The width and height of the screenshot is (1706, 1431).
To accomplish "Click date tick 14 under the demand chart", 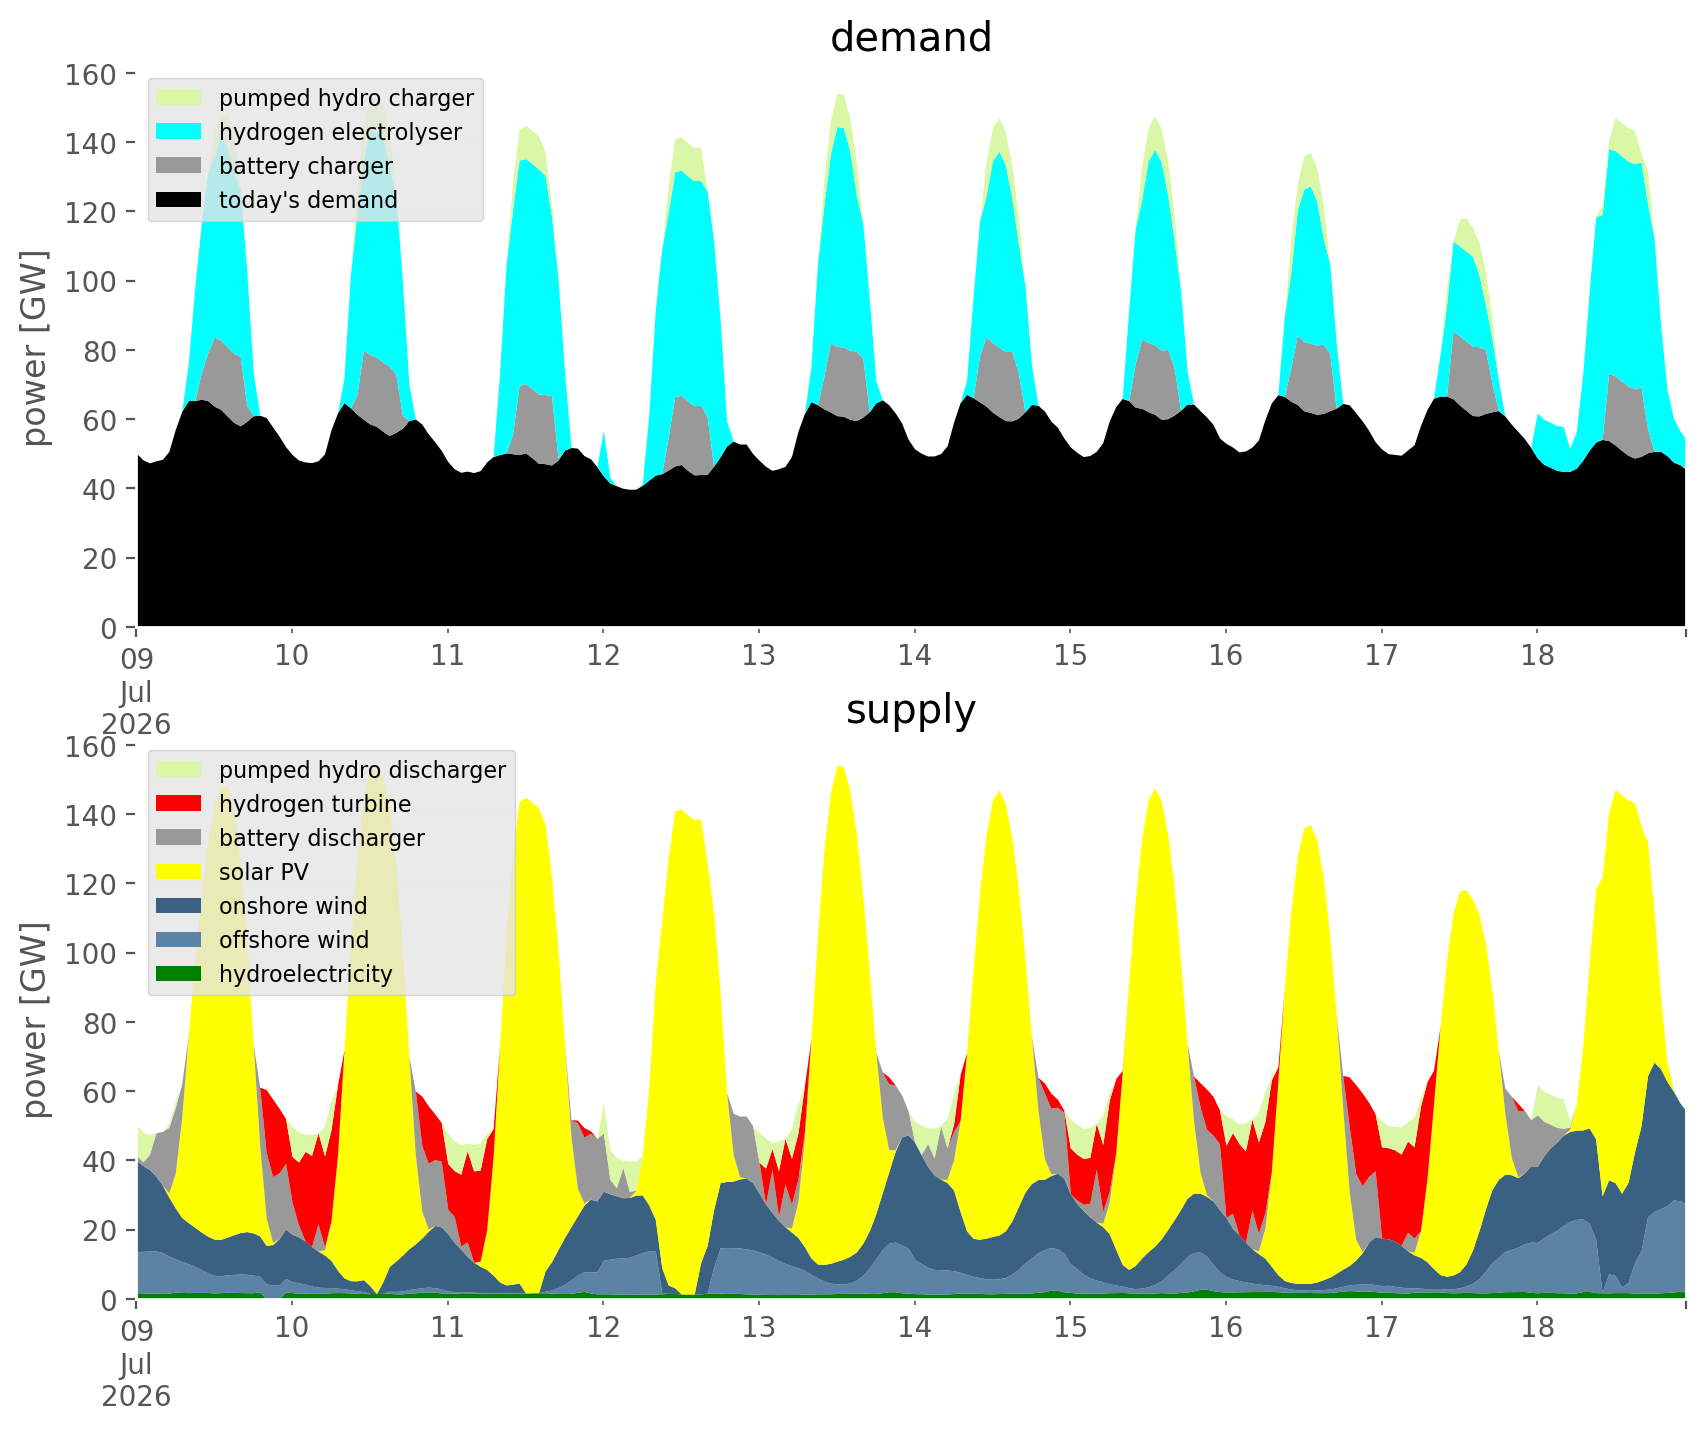I will point(914,656).
